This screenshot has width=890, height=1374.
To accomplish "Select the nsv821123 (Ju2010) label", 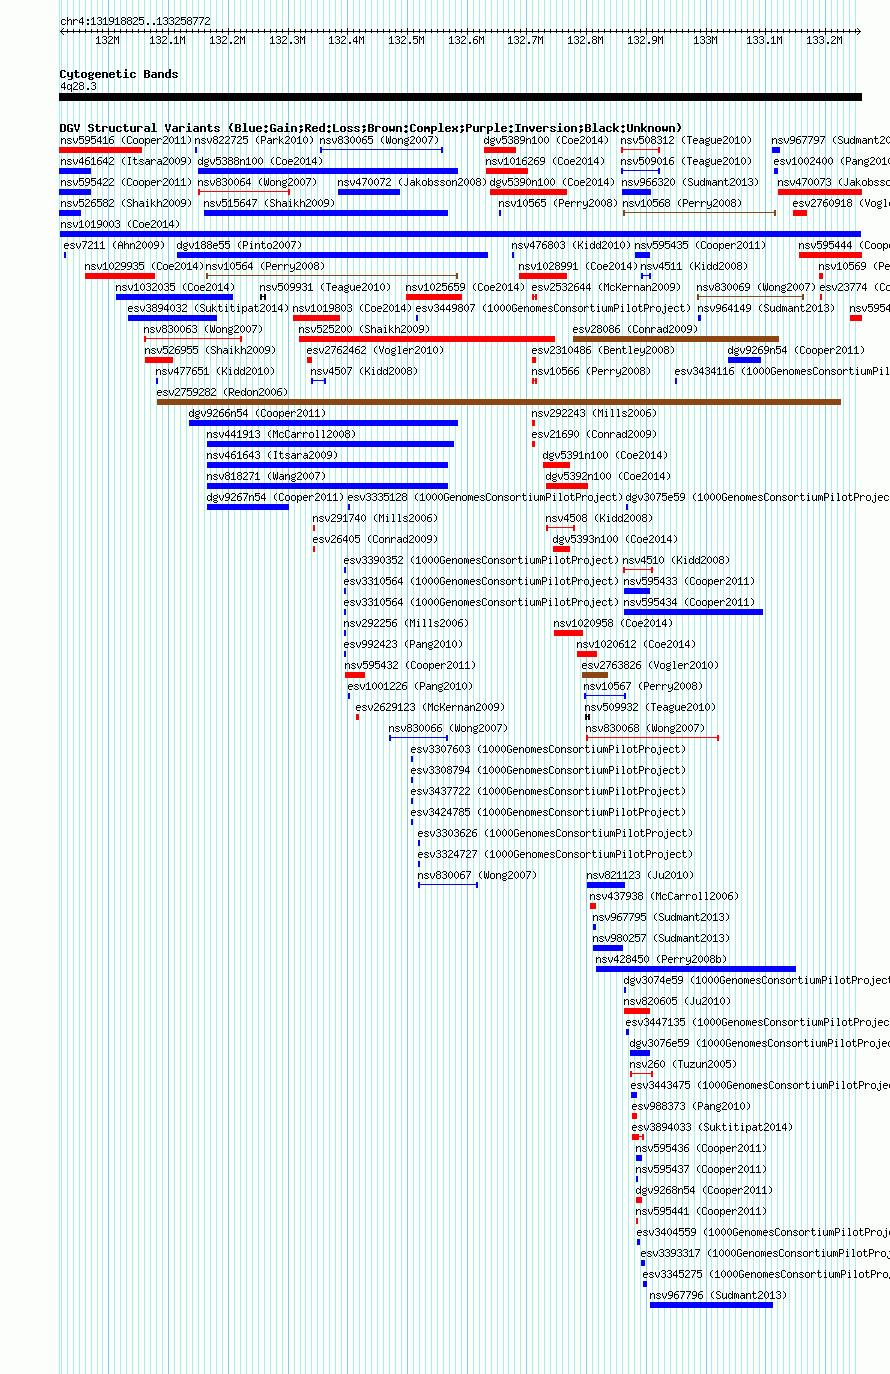I will [640, 875].
